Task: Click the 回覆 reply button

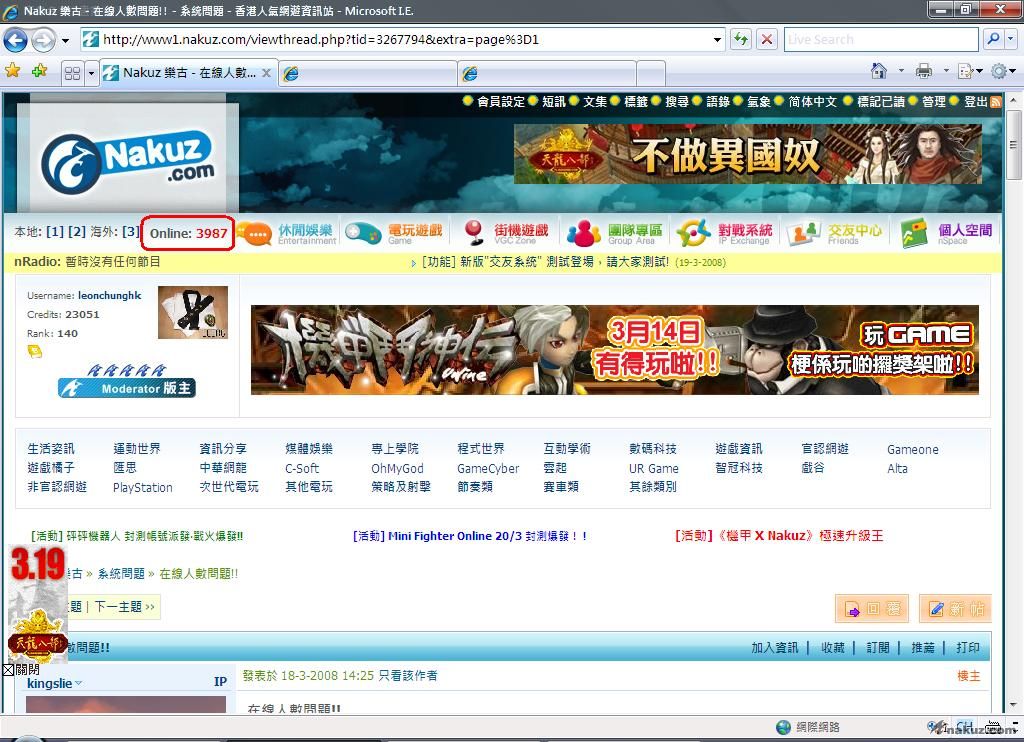Action: coord(873,609)
